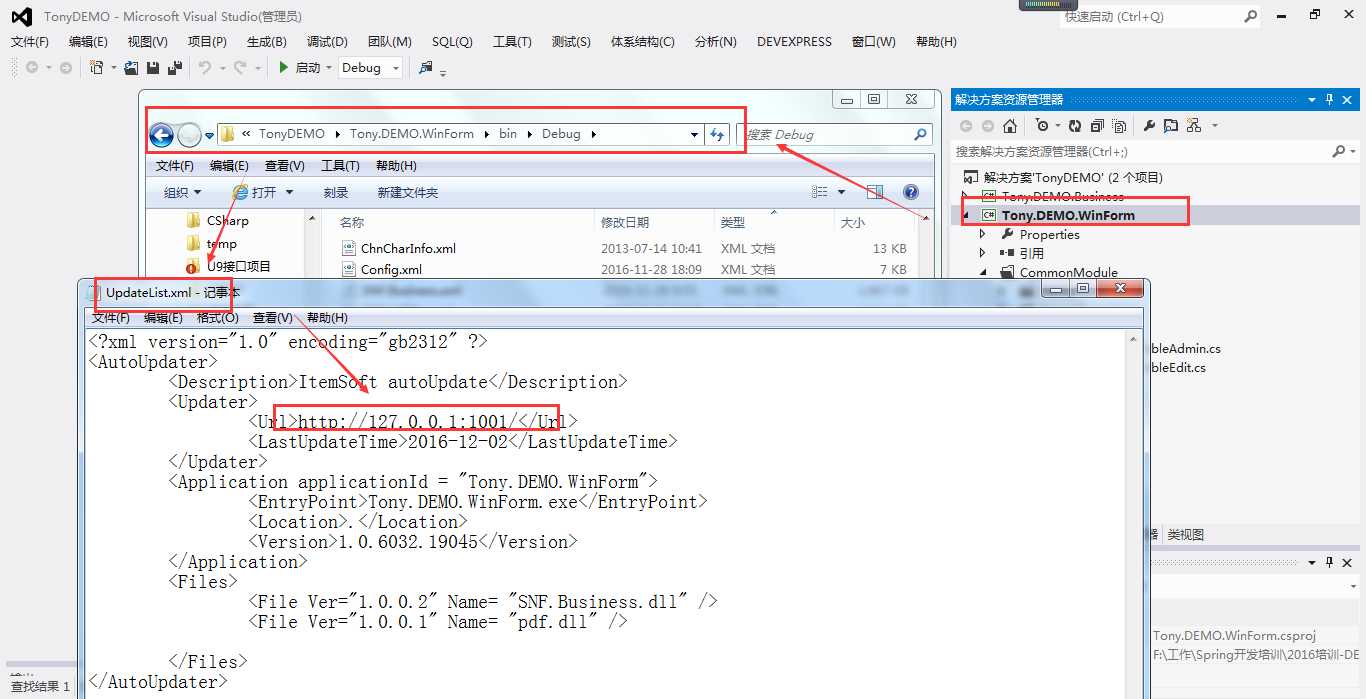
Task: Open the 工具(T) menu in Explorer window
Action: point(340,166)
